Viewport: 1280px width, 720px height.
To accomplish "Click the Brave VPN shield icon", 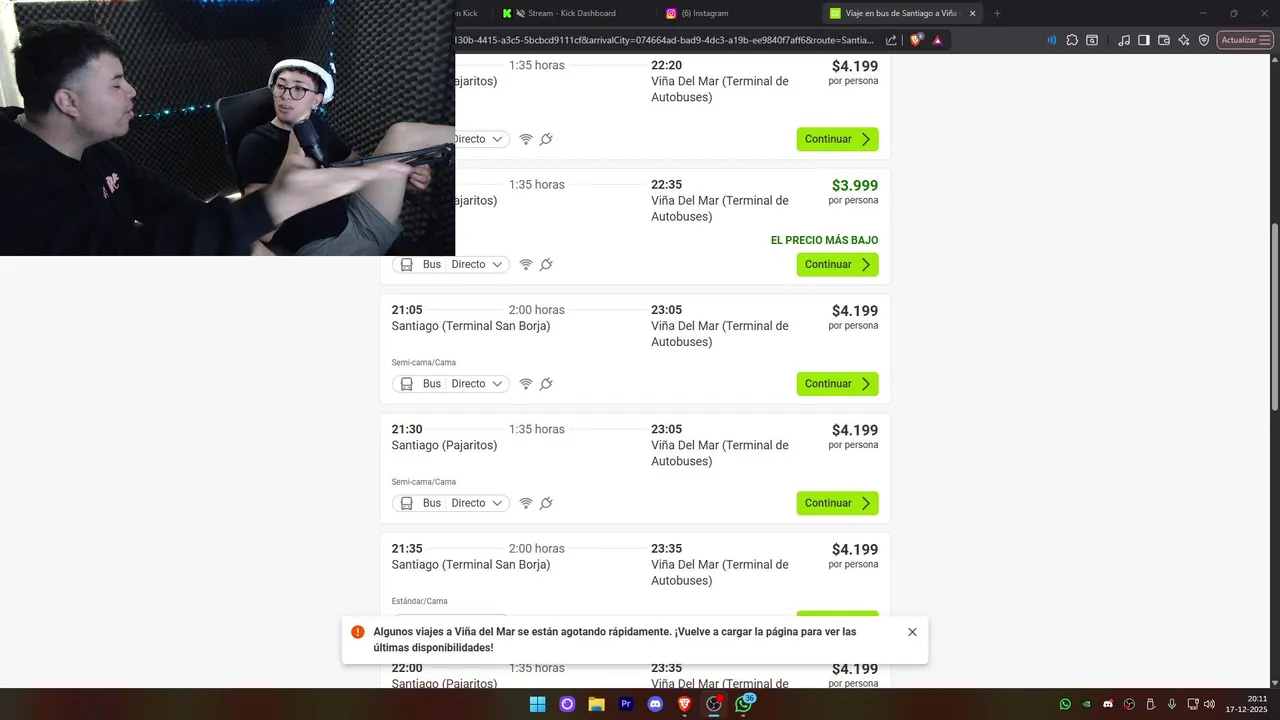I will [1204, 40].
